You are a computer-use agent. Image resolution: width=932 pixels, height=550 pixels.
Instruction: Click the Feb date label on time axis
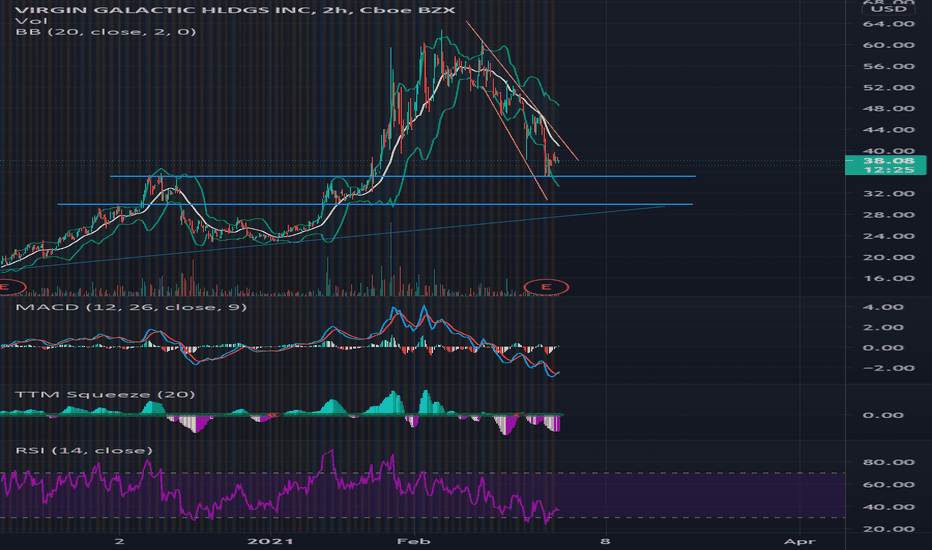[414, 541]
